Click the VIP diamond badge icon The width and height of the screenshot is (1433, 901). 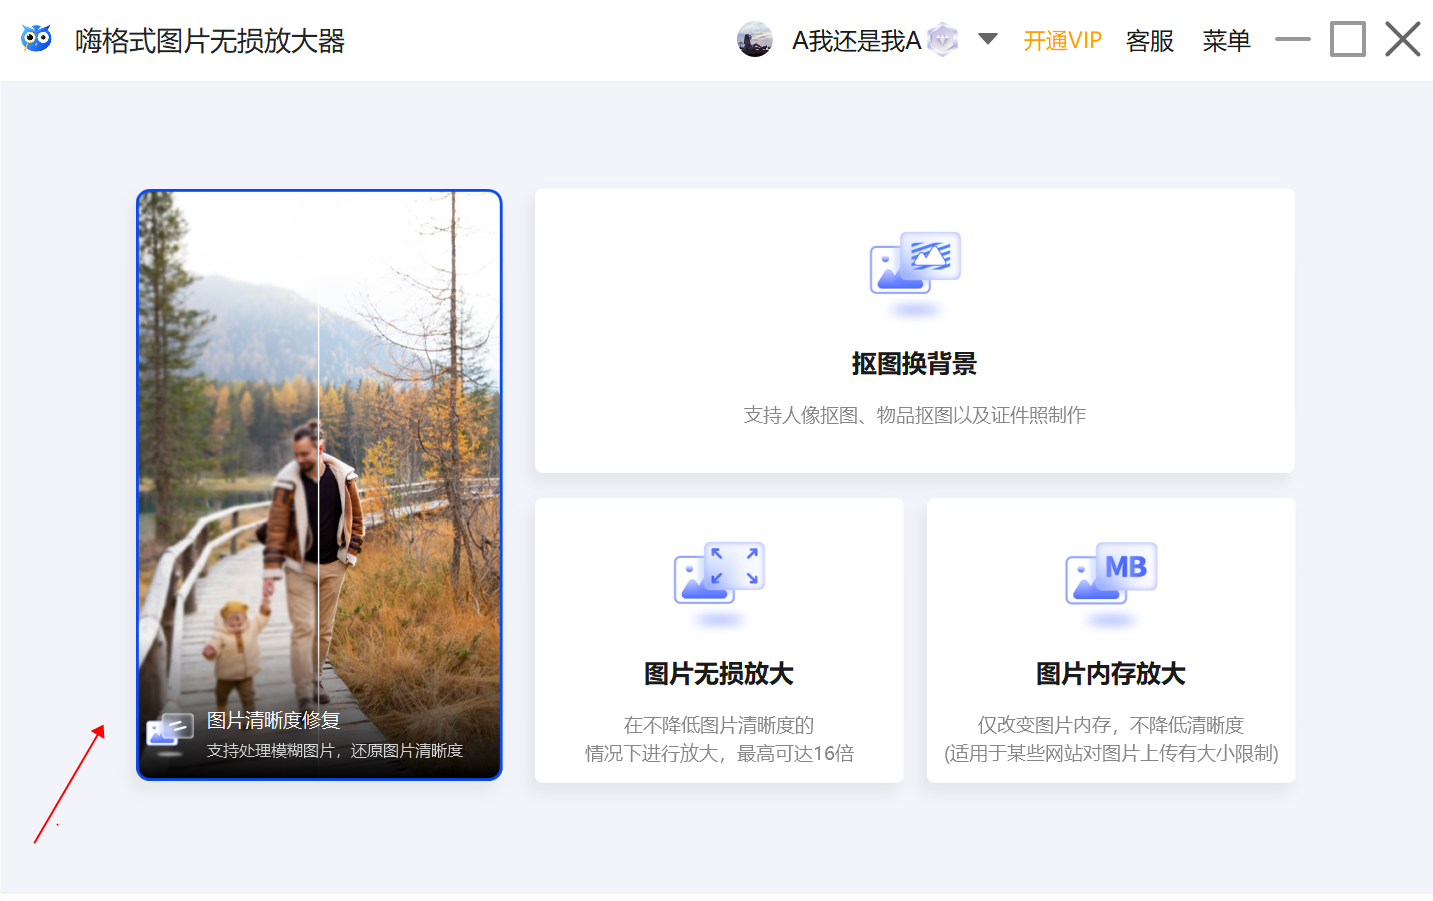pyautogui.click(x=942, y=40)
